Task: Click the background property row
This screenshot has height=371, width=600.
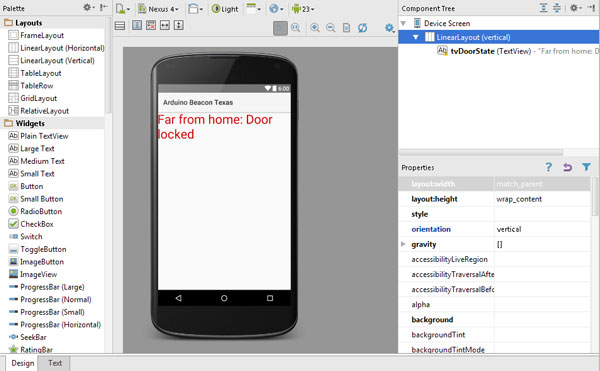Action: click(x=495, y=320)
